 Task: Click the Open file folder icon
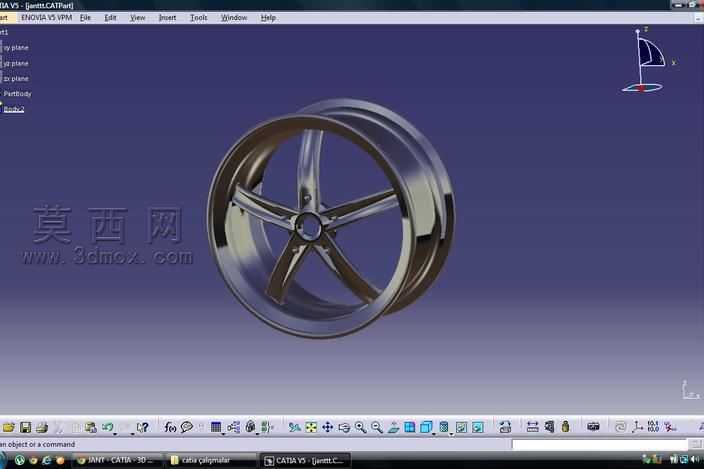[9, 427]
